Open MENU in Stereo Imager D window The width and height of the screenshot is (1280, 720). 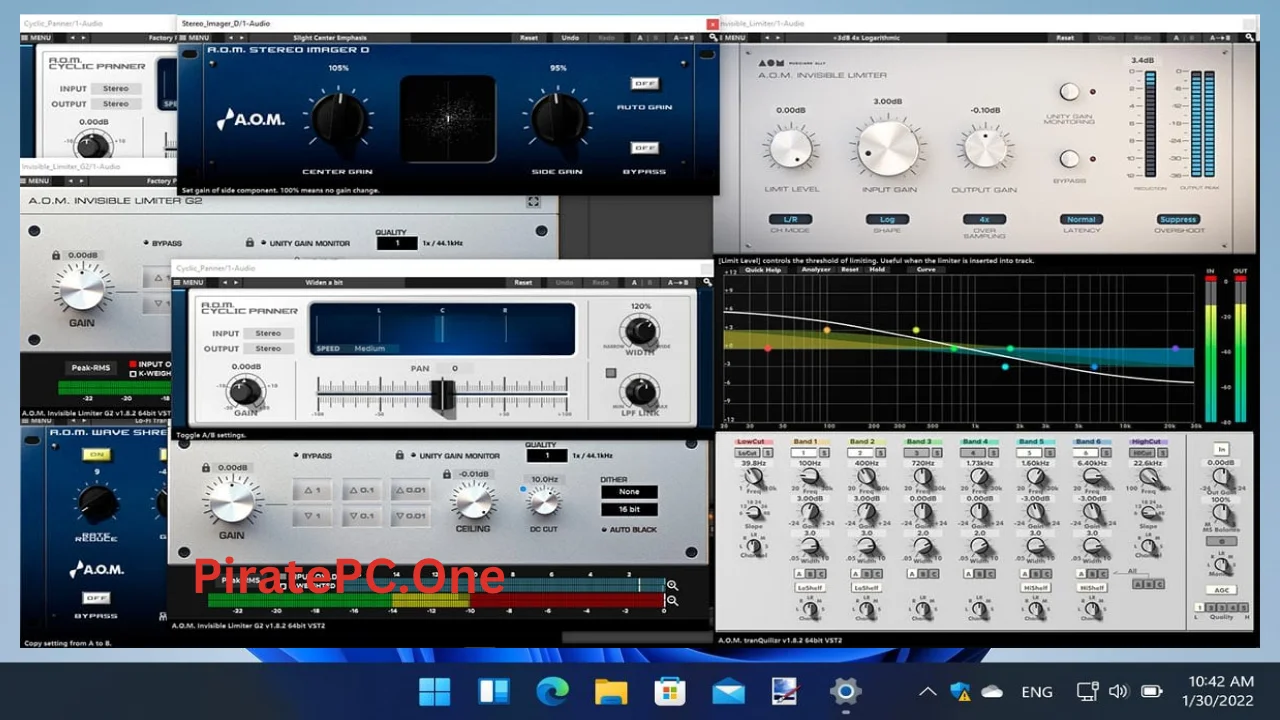[x=194, y=38]
